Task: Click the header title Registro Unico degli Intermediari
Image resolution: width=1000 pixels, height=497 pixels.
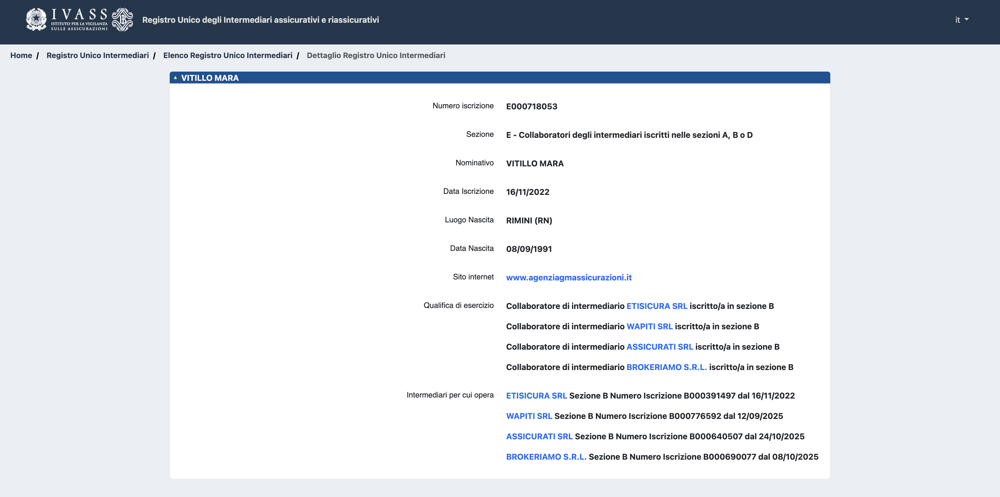Action: click(260, 20)
